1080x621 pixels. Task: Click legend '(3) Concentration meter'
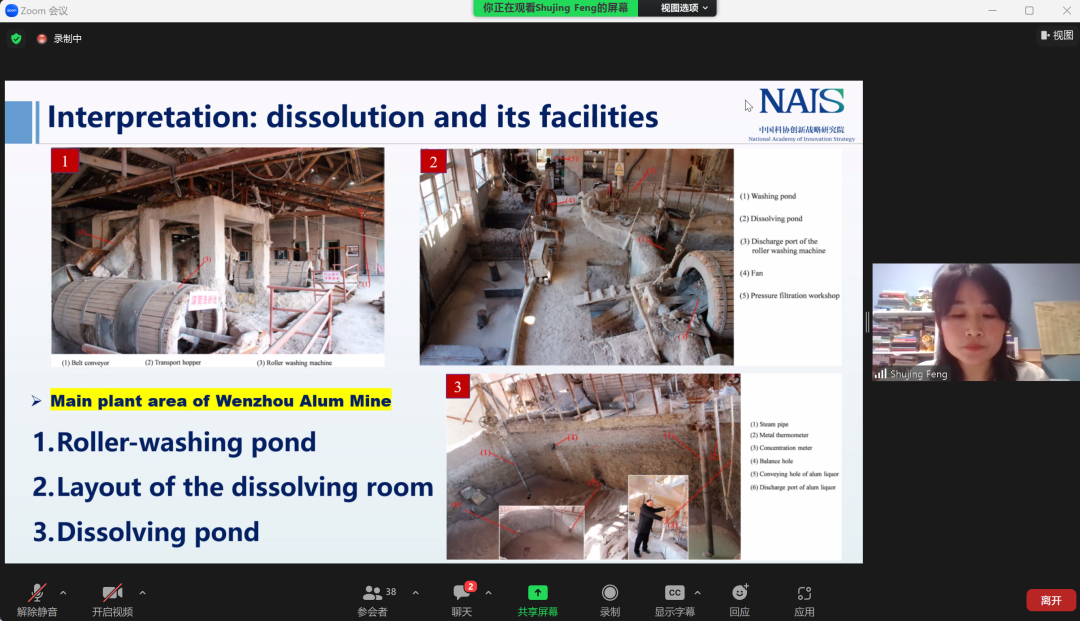pos(781,448)
